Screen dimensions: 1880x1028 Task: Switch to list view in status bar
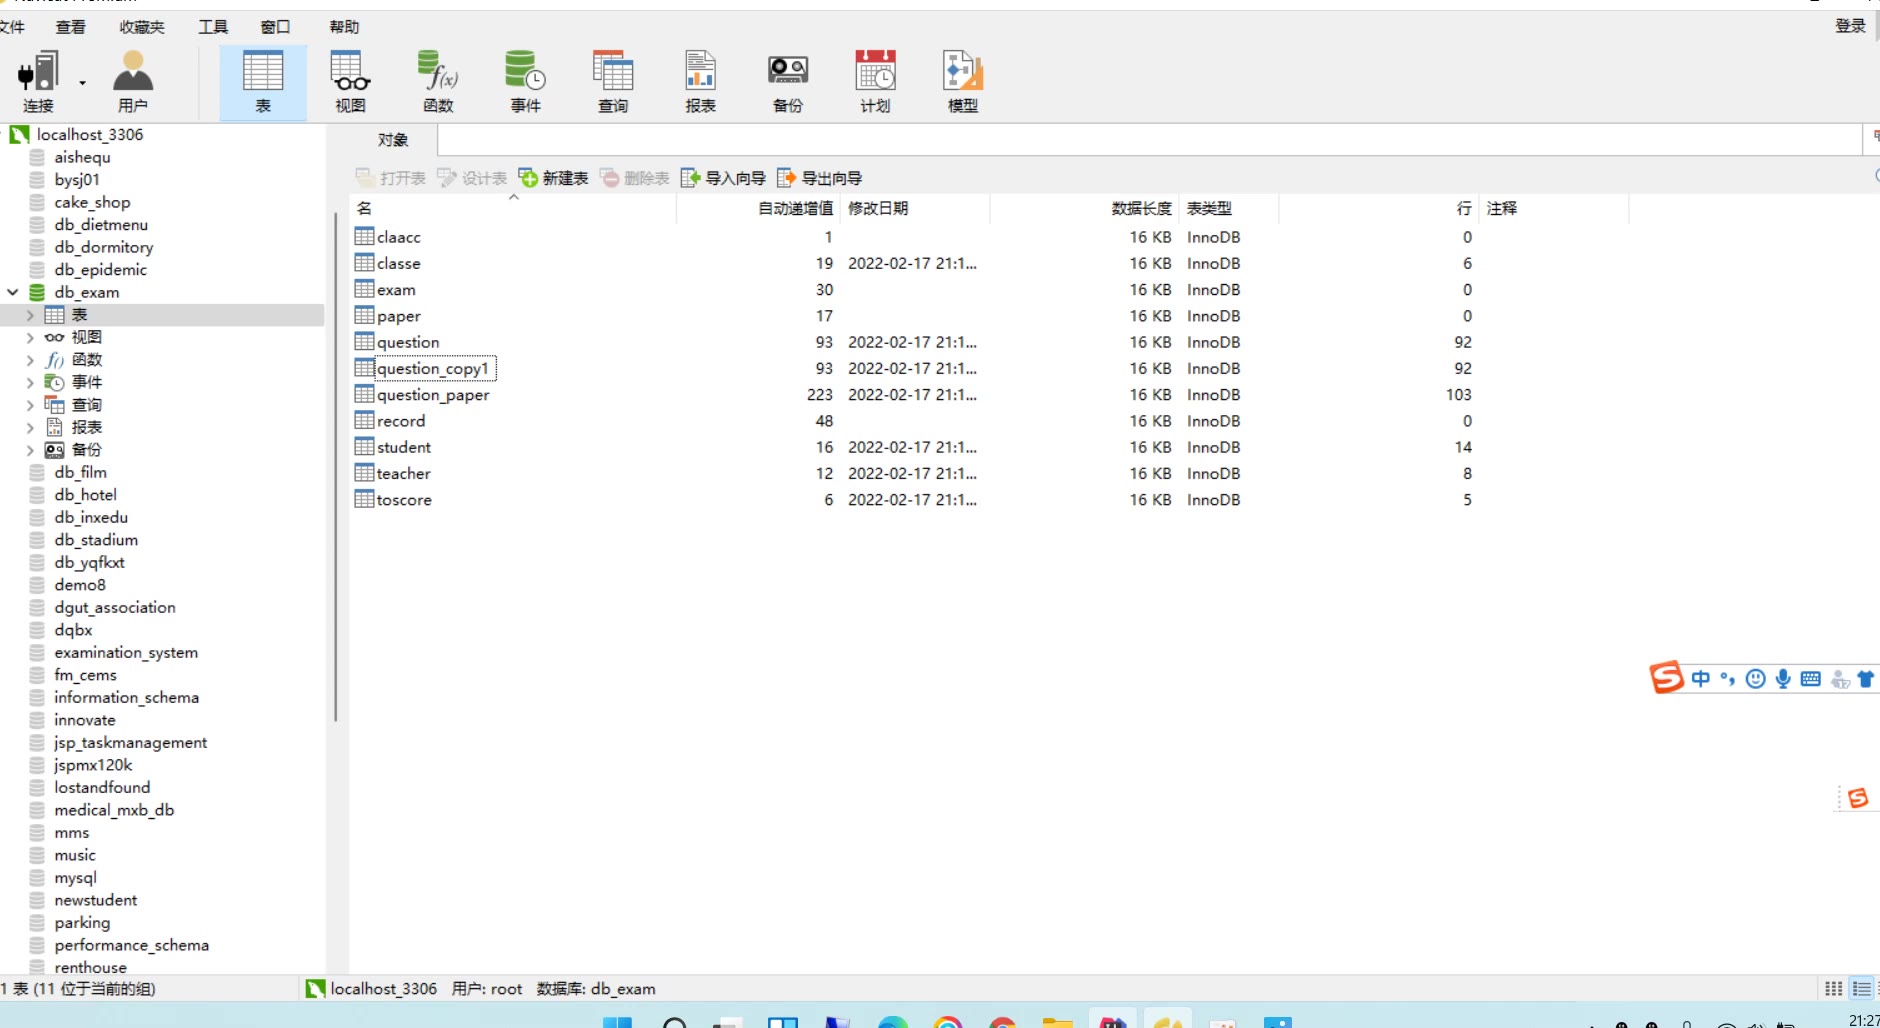click(x=1861, y=989)
